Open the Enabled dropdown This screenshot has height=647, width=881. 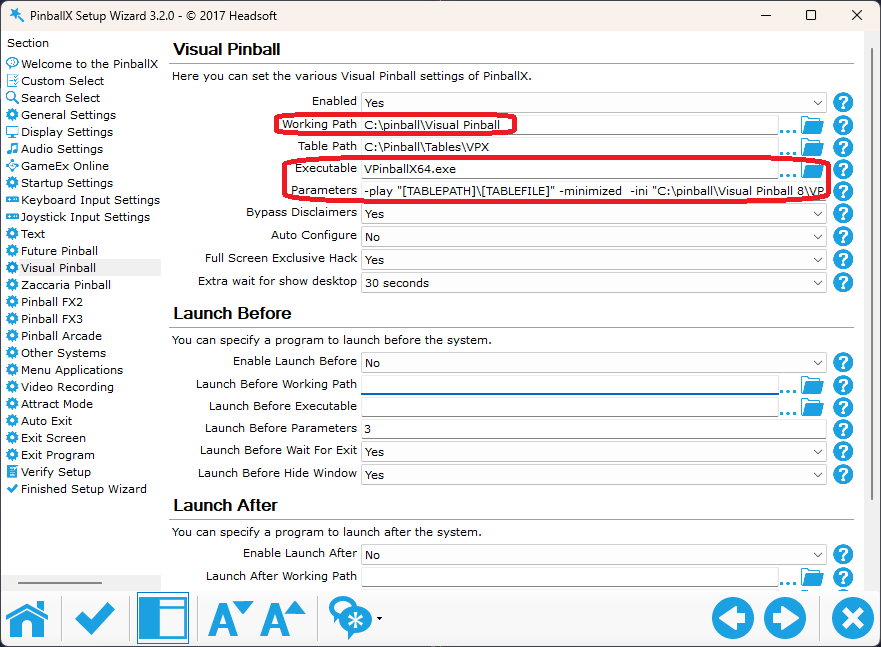(593, 103)
